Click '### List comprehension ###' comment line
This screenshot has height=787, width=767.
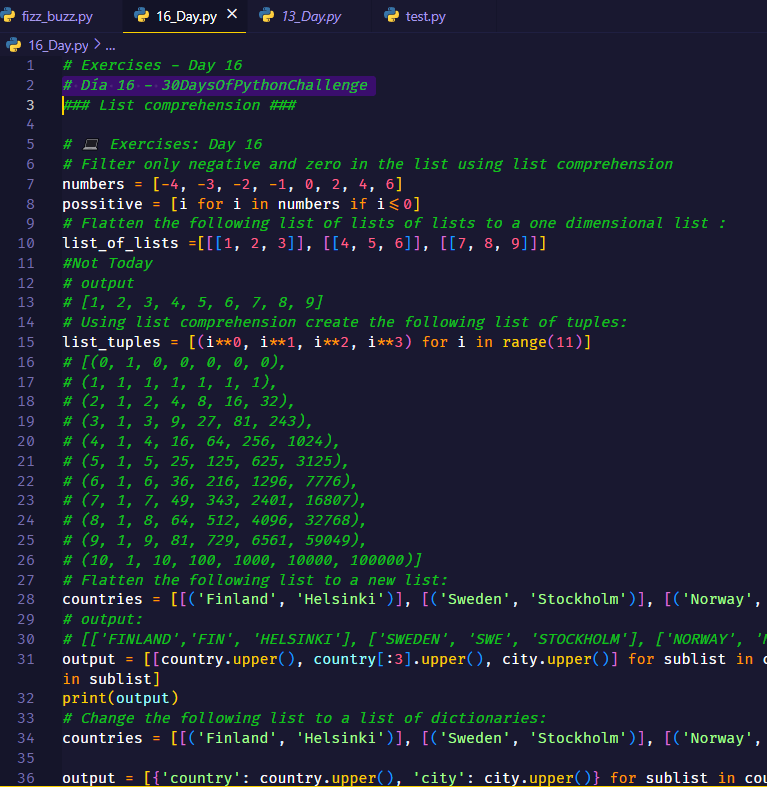click(180, 105)
